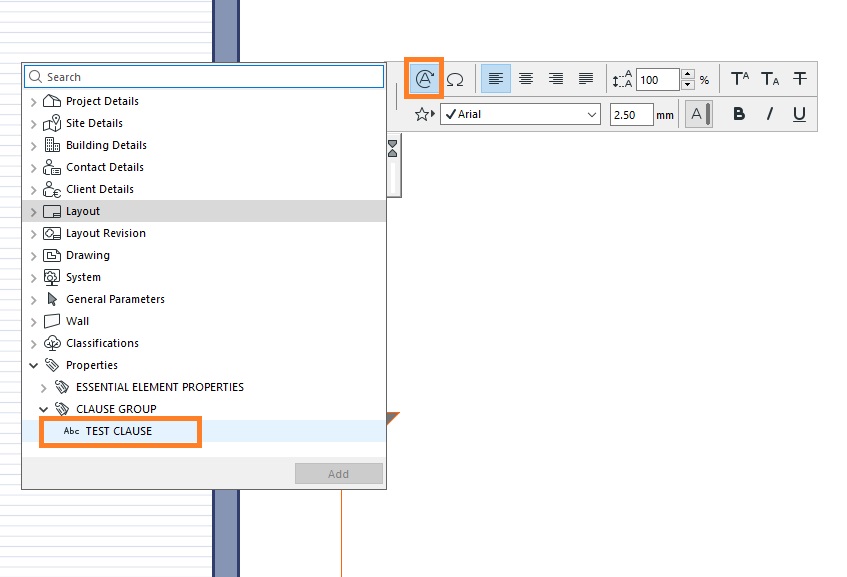Image resolution: width=847 pixels, height=577 pixels.
Task: Click the line spacing percentage field
Action: [x=657, y=80]
